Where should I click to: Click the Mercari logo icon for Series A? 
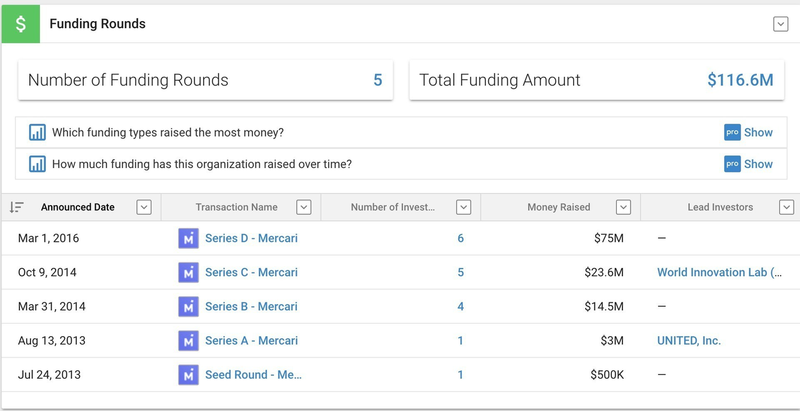tap(188, 340)
